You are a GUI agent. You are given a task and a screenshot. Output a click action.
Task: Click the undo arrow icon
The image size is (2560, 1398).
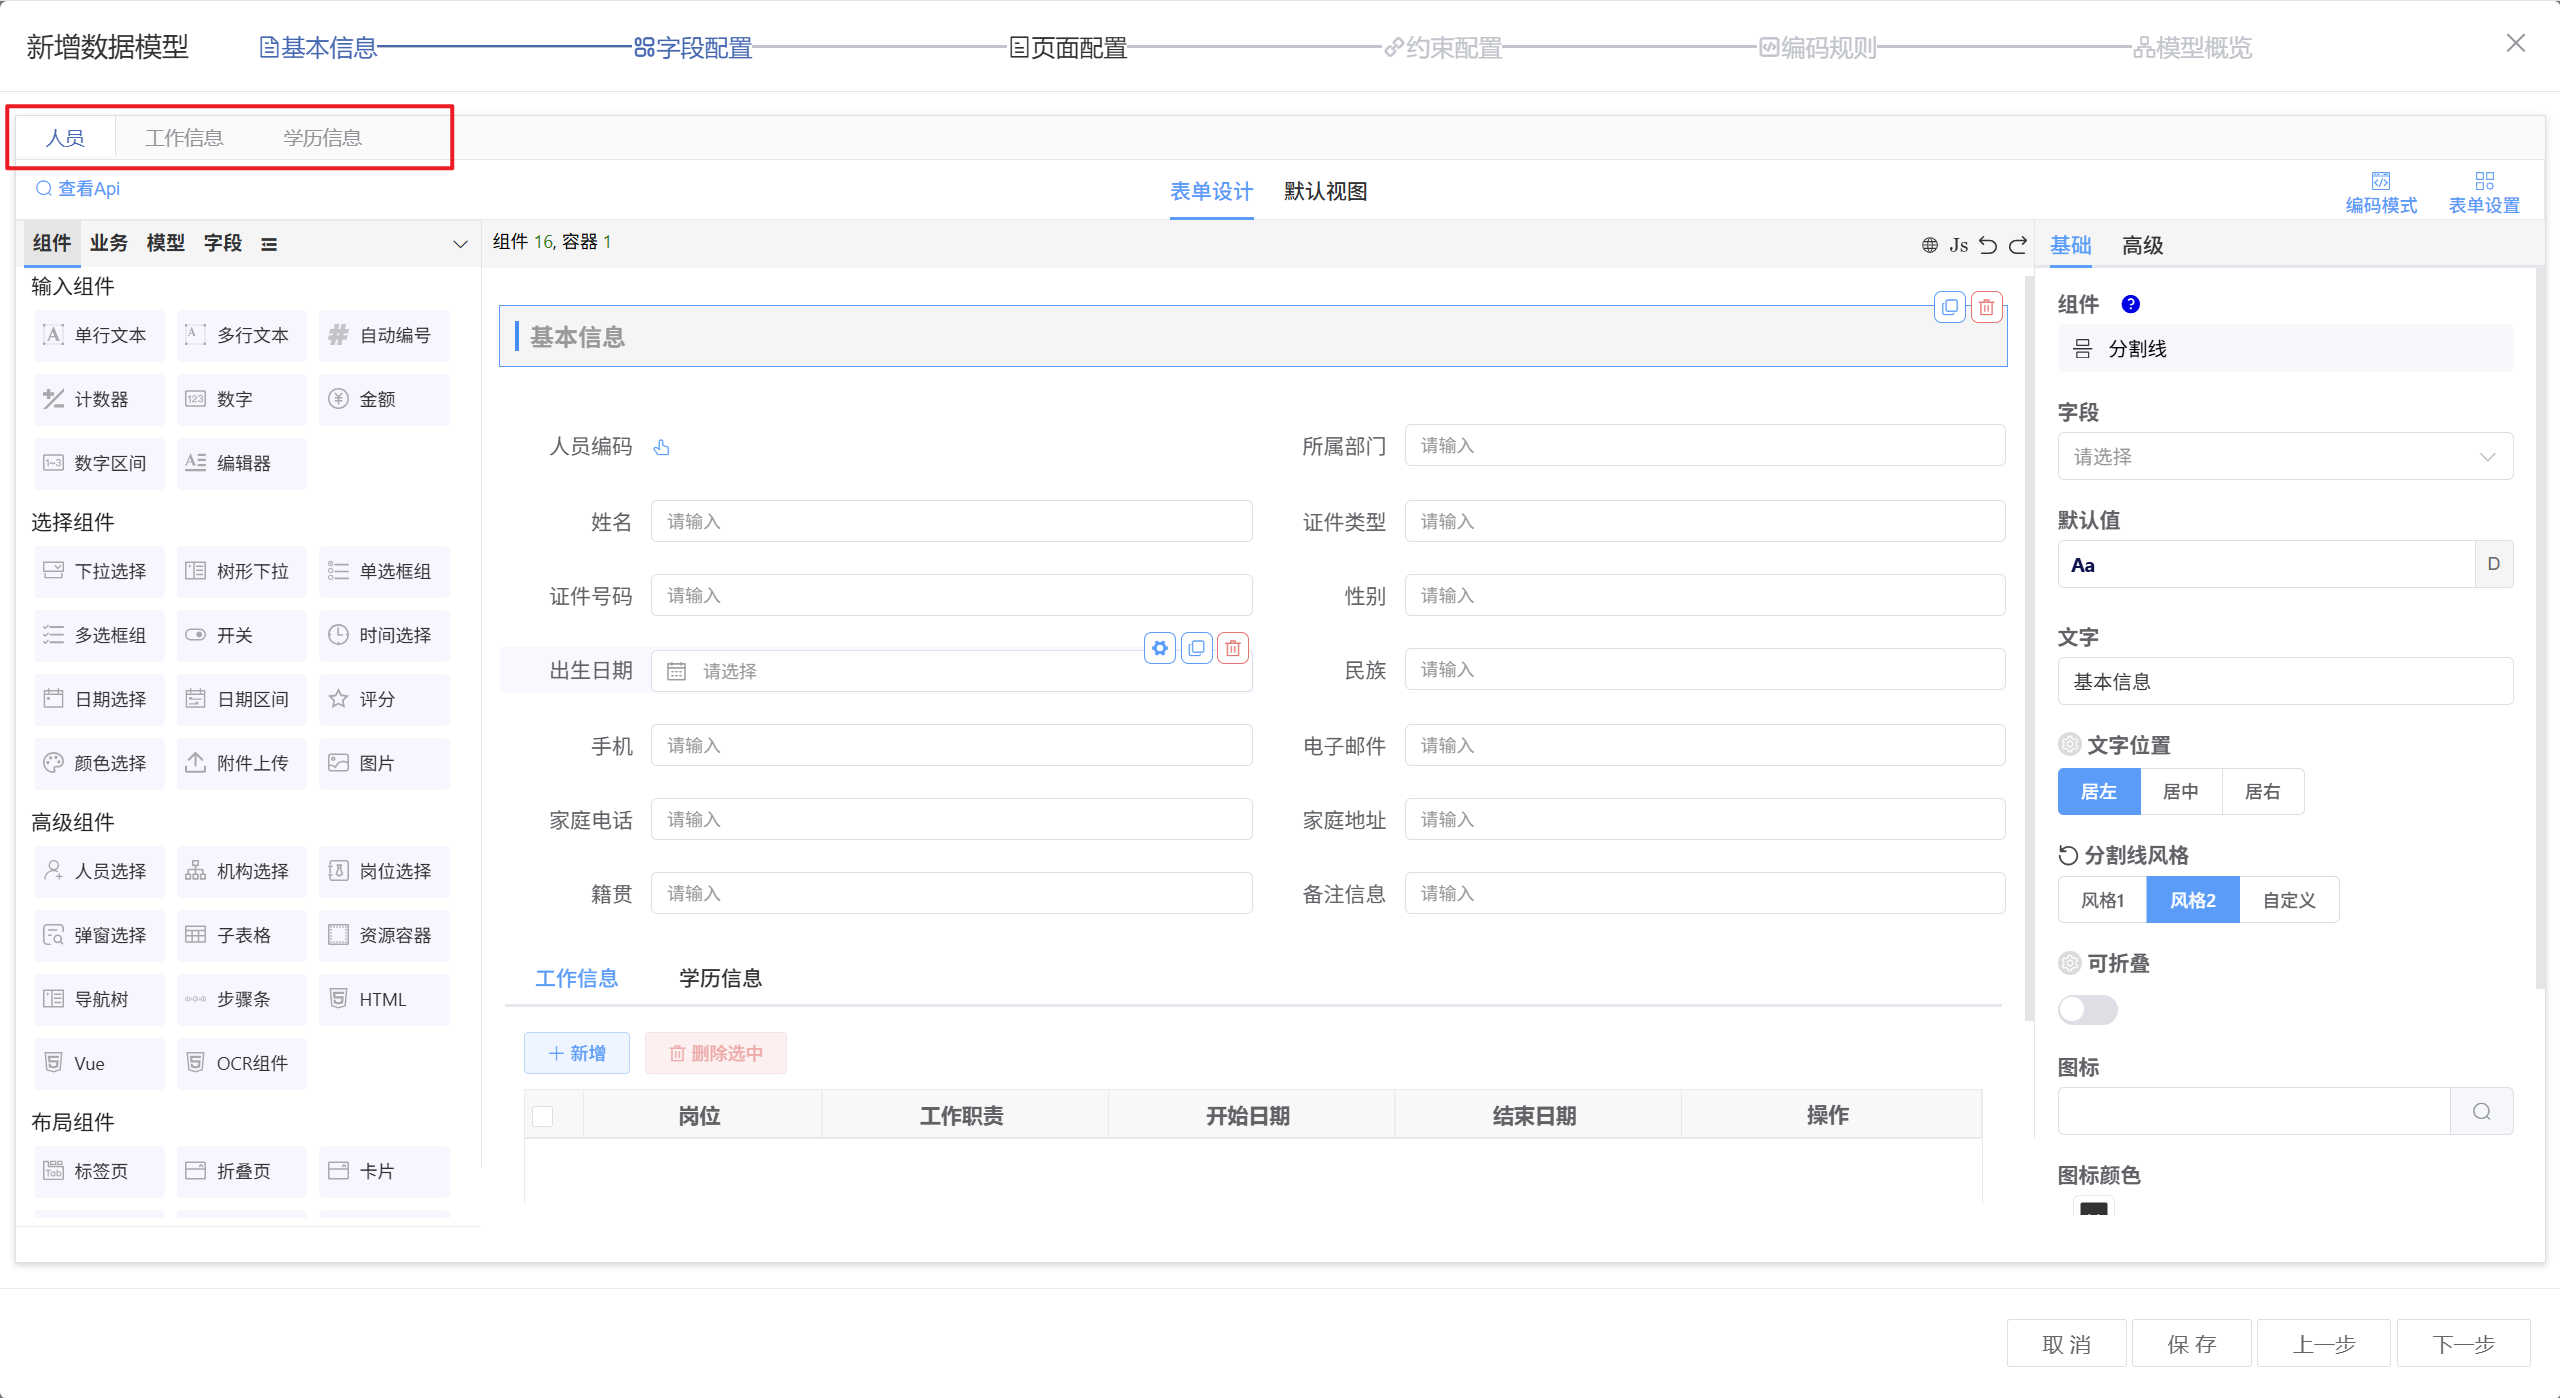point(1988,245)
